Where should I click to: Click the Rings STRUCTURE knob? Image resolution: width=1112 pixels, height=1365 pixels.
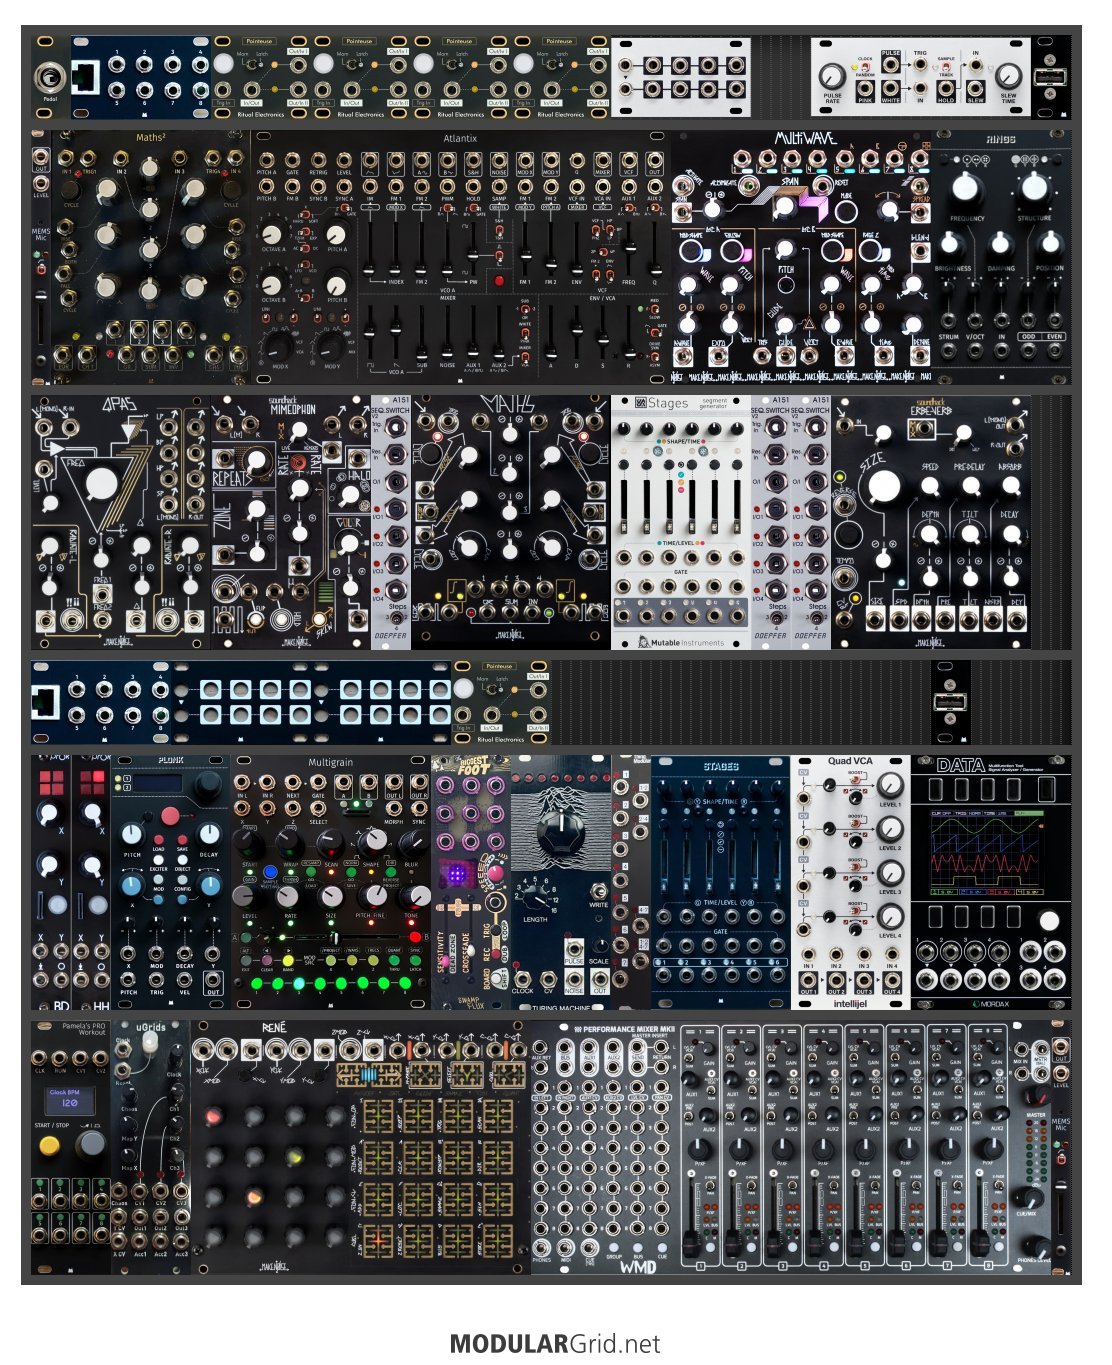click(x=1034, y=186)
